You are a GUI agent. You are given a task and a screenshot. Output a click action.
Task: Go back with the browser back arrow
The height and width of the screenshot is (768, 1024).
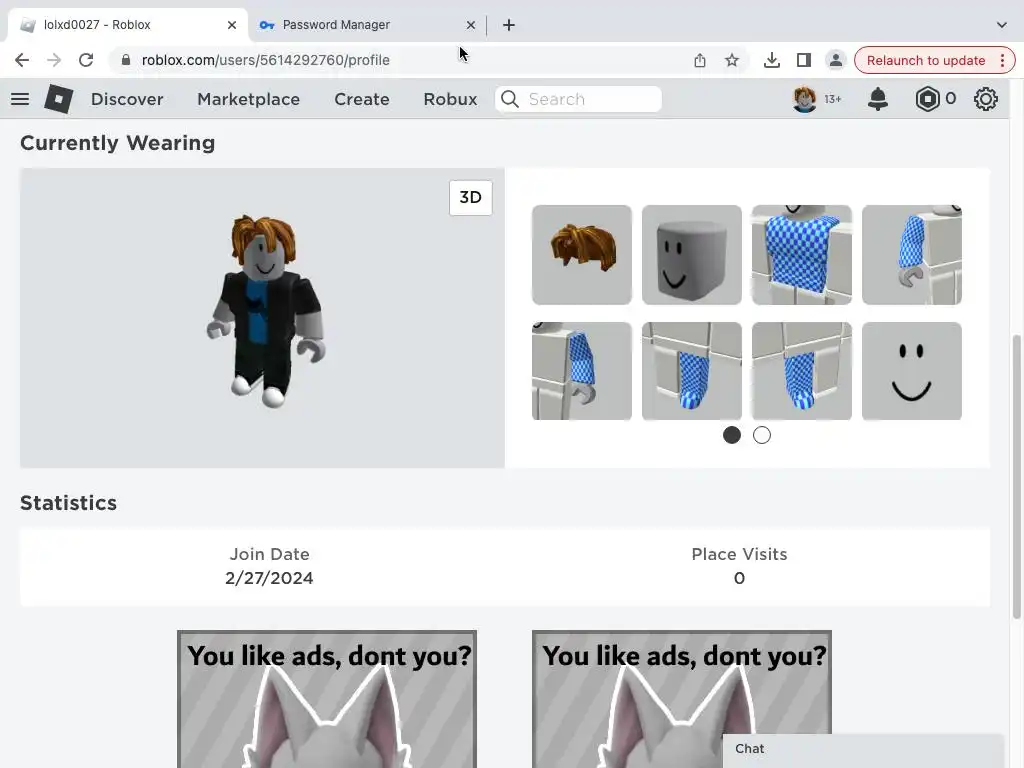coord(22,60)
